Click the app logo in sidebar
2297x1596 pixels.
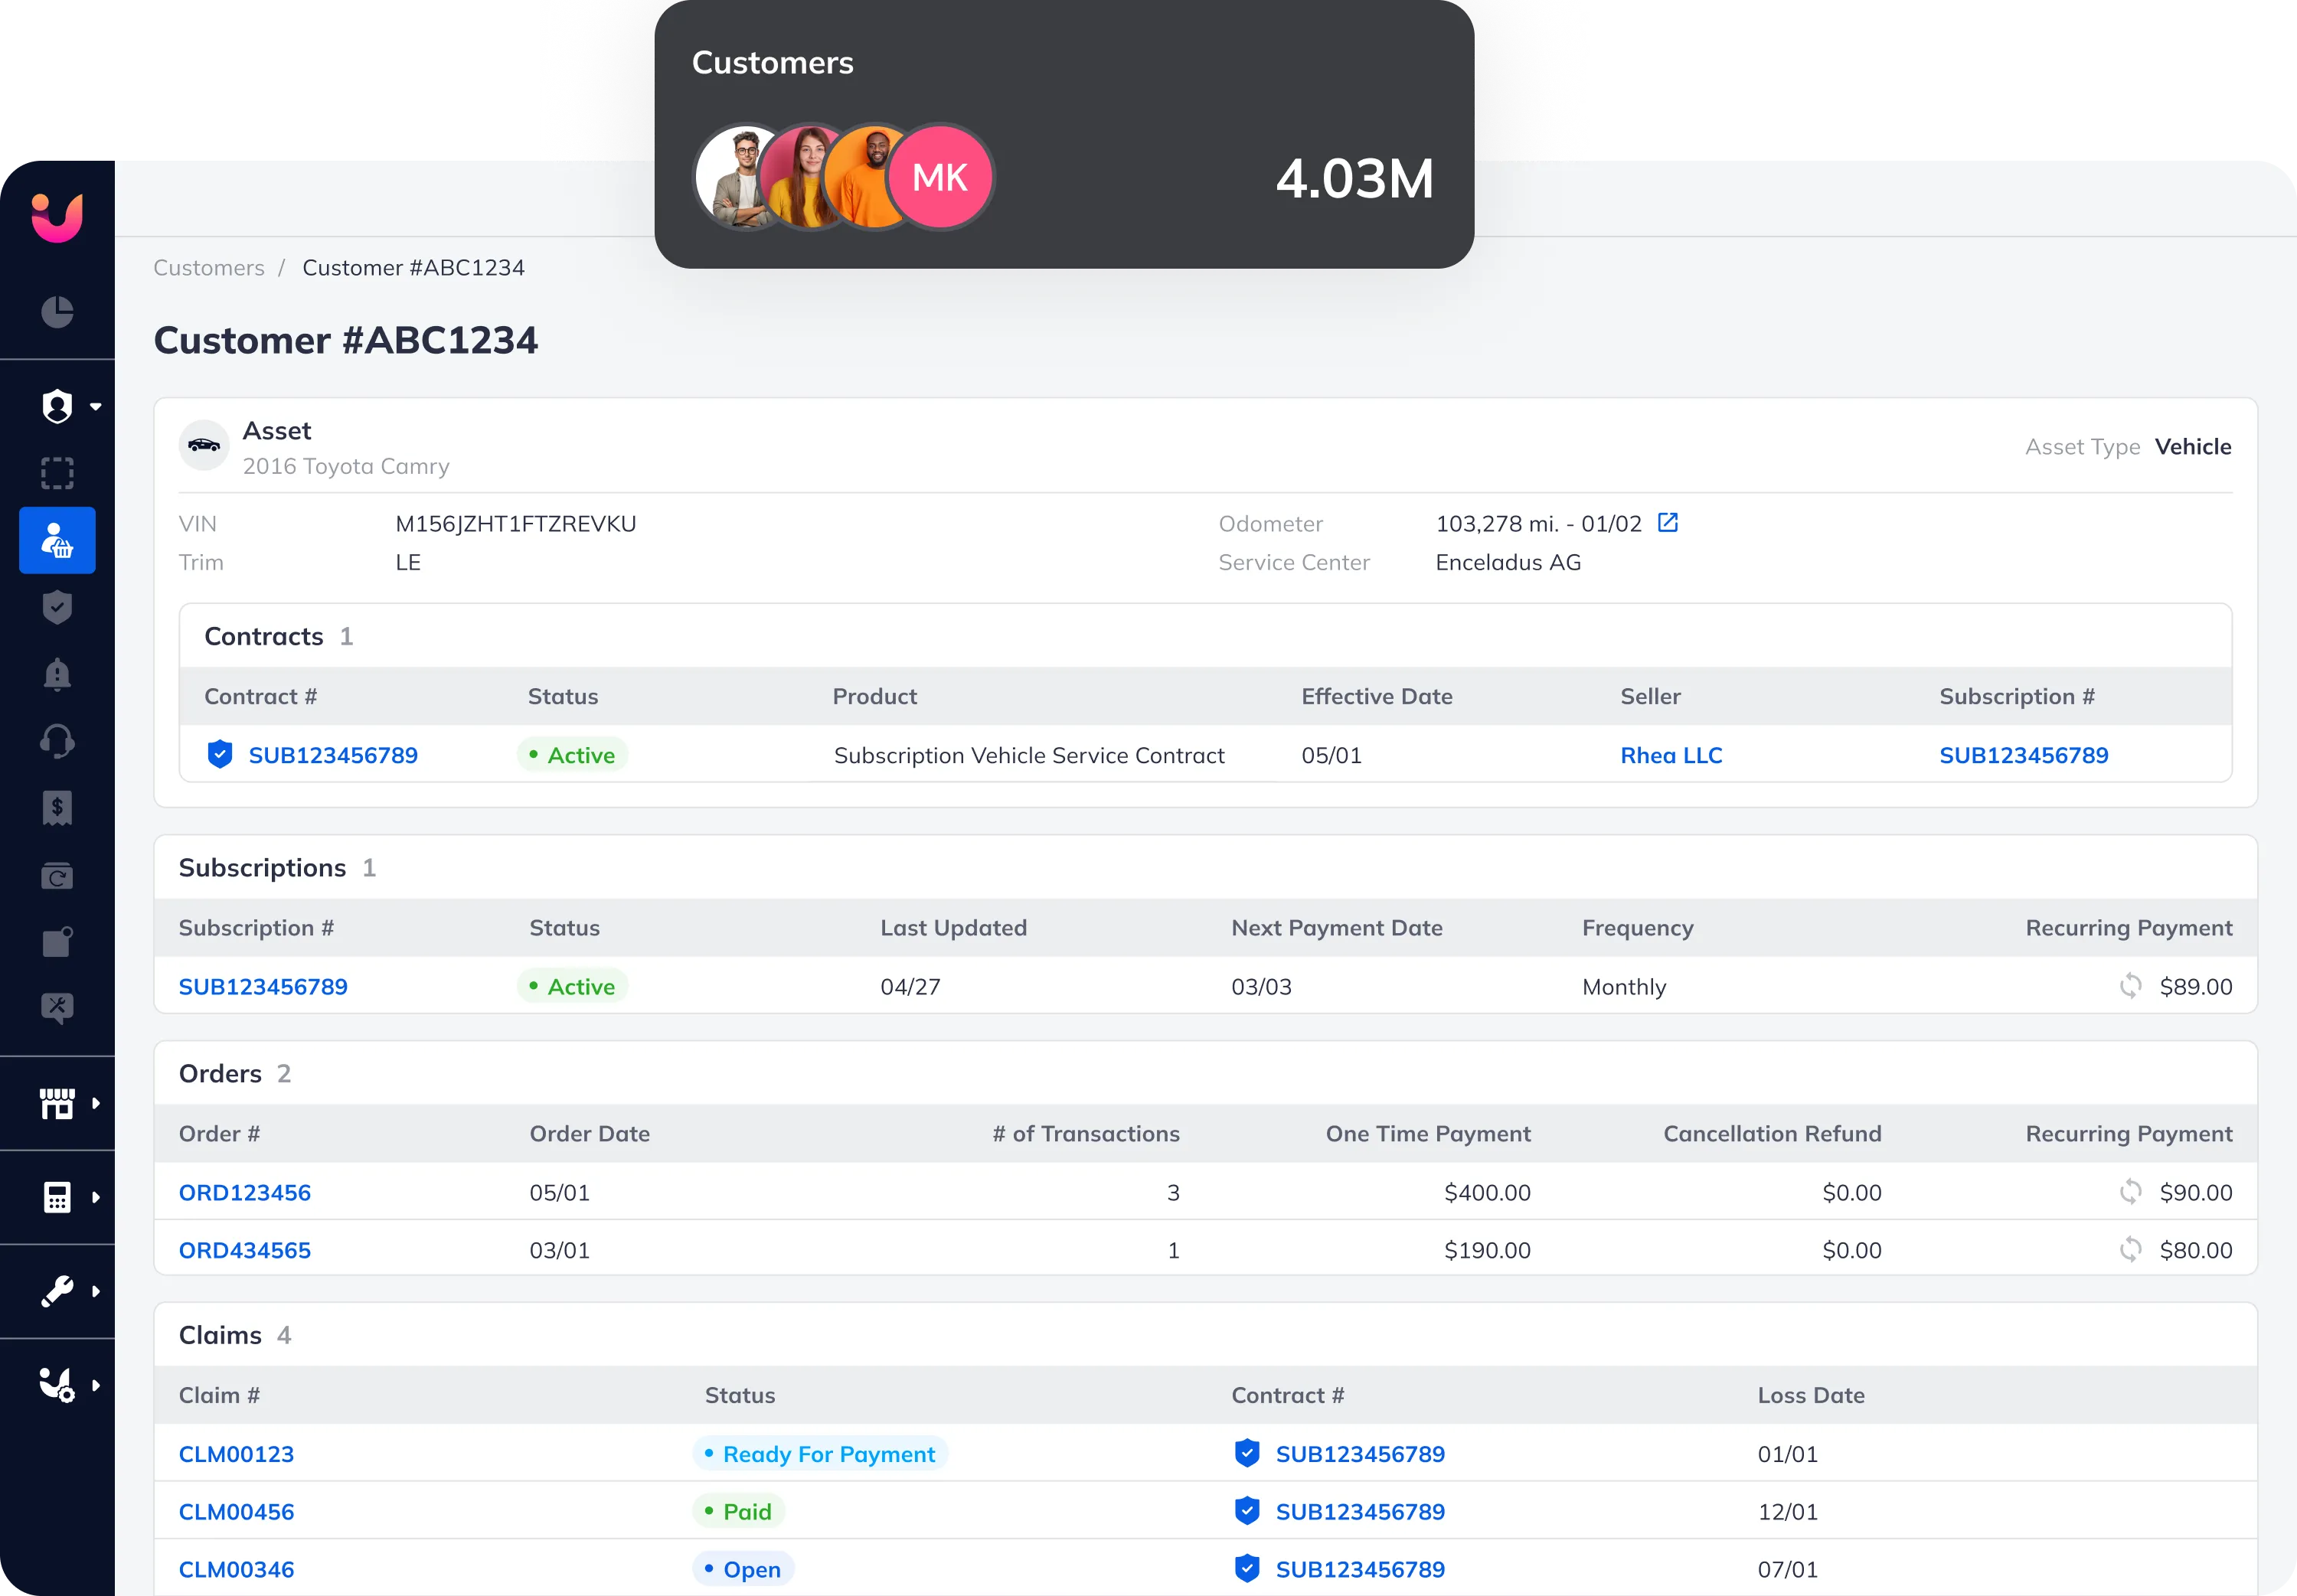[x=57, y=216]
